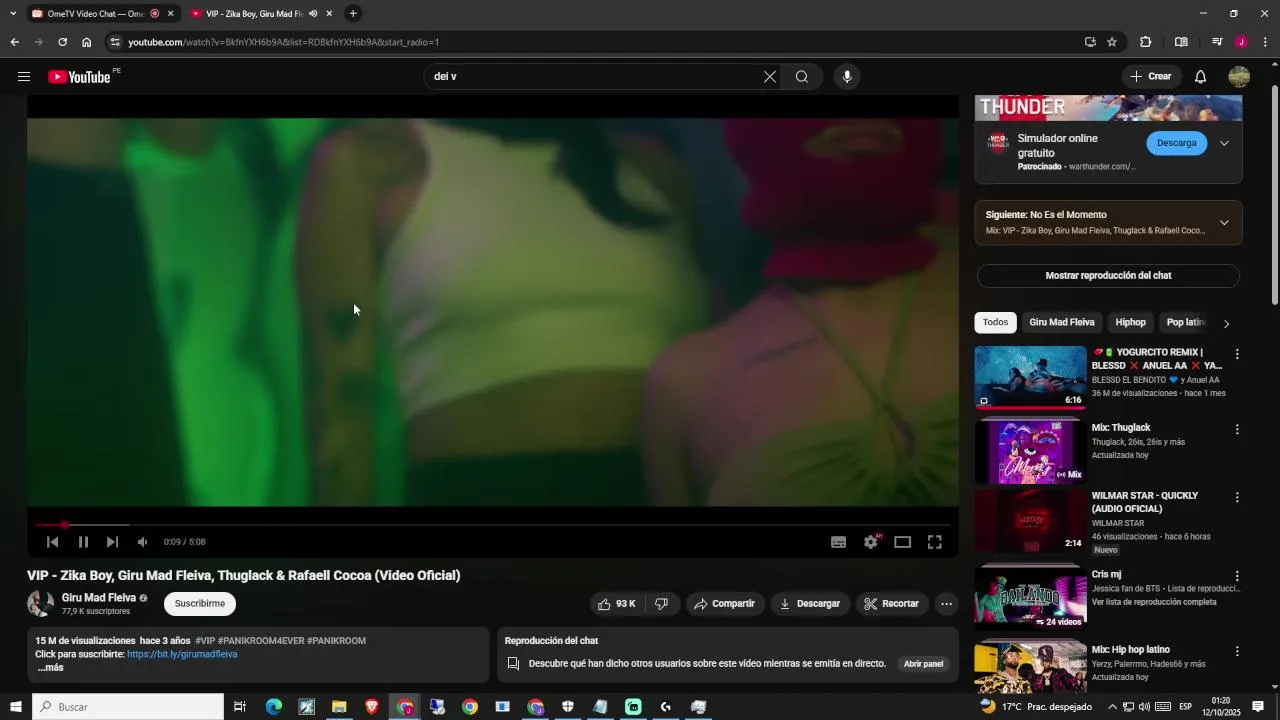Image resolution: width=1280 pixels, height=720 pixels.
Task: Clear the search text with the X icon
Action: tap(770, 77)
